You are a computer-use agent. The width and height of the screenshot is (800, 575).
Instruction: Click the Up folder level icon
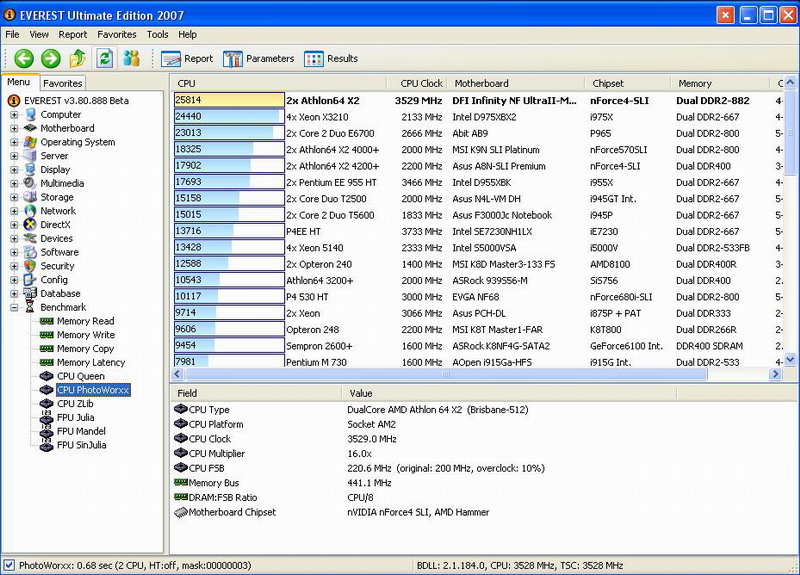(77, 59)
